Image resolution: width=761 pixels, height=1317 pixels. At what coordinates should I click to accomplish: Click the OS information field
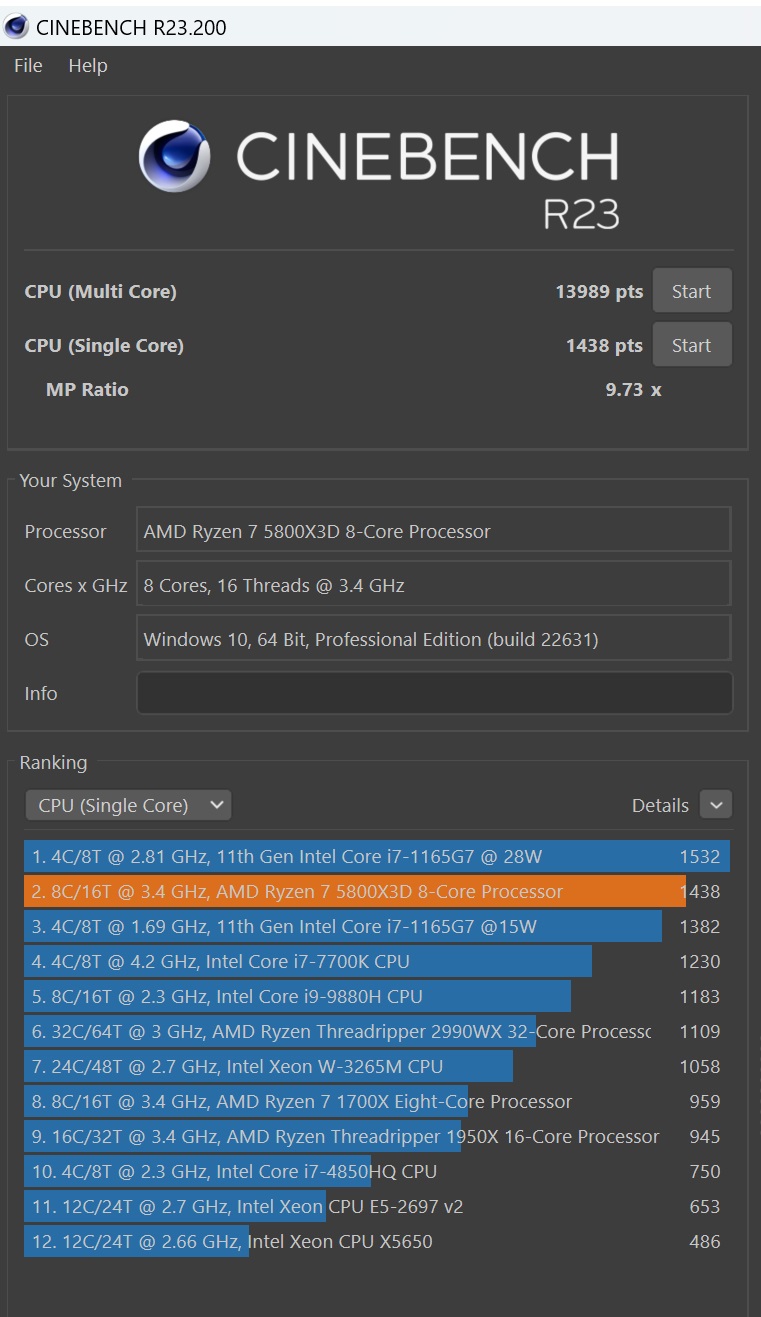click(434, 639)
